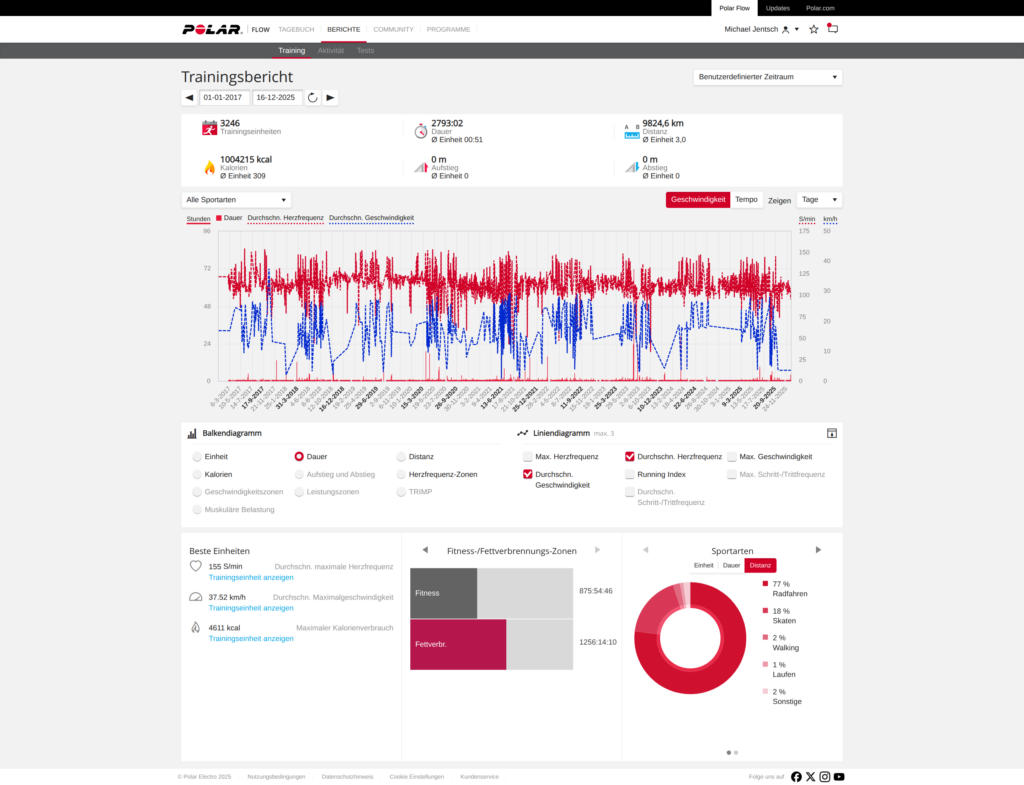Switch to the Aktivität tab
The width and height of the screenshot is (1024, 785).
click(330, 50)
